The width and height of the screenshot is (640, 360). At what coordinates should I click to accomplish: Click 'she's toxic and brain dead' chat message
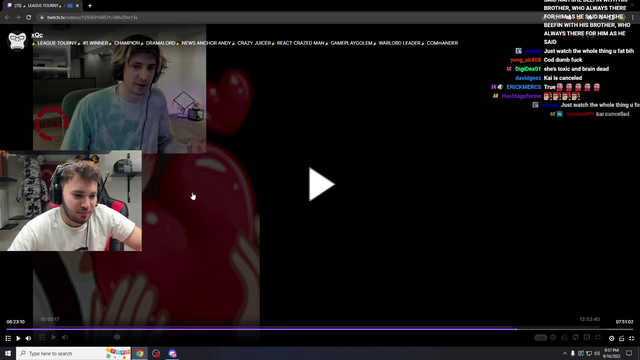point(576,69)
